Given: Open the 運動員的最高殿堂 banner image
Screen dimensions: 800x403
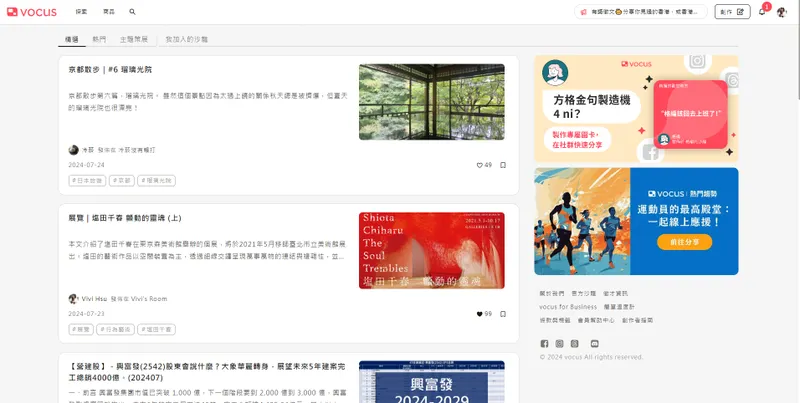Looking at the screenshot, I should (x=636, y=221).
